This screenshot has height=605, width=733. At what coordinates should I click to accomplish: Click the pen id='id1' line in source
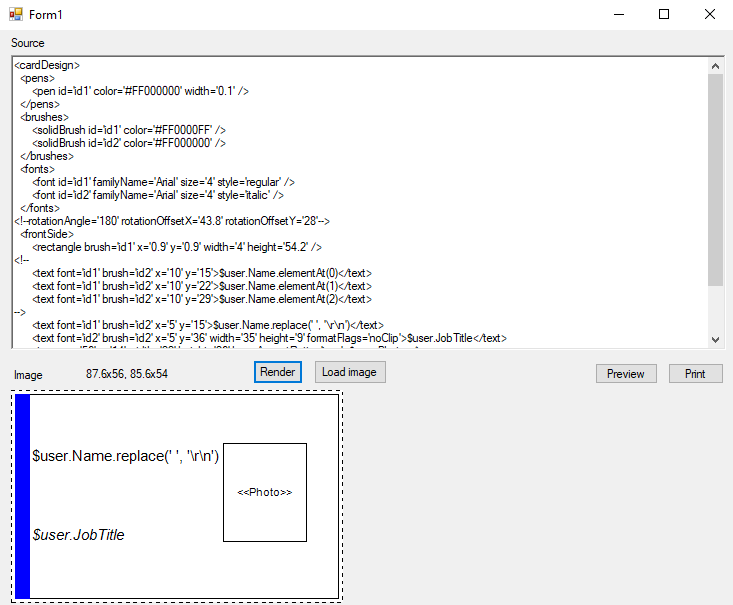tap(140, 91)
